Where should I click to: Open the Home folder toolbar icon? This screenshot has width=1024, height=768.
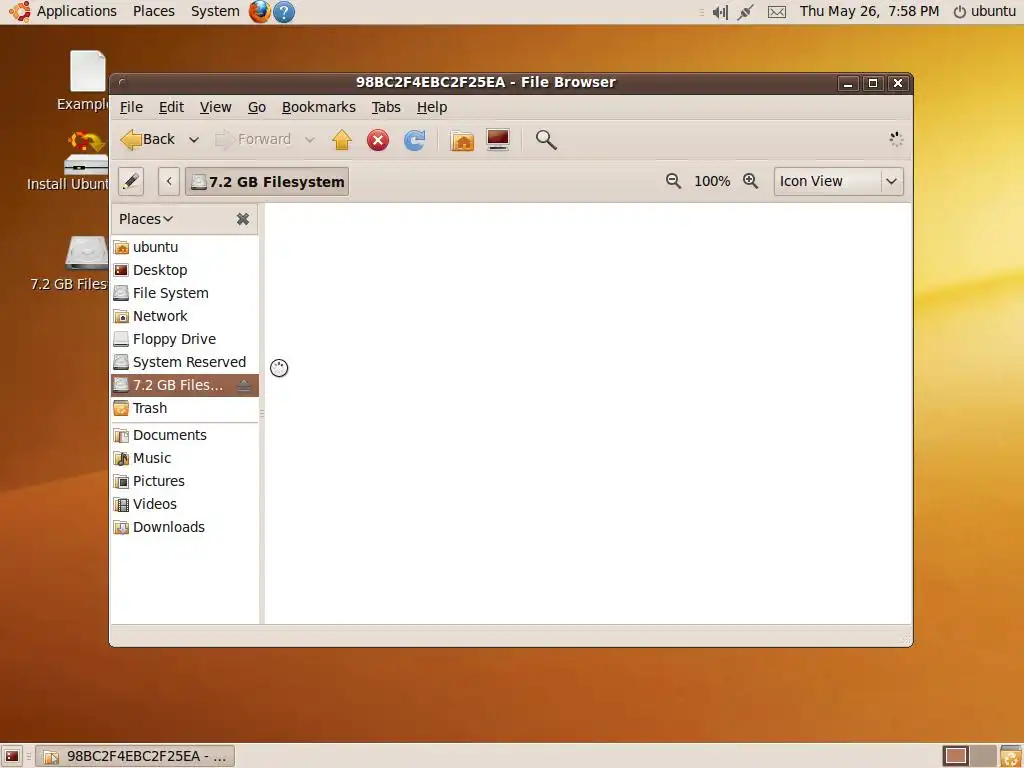coord(462,140)
